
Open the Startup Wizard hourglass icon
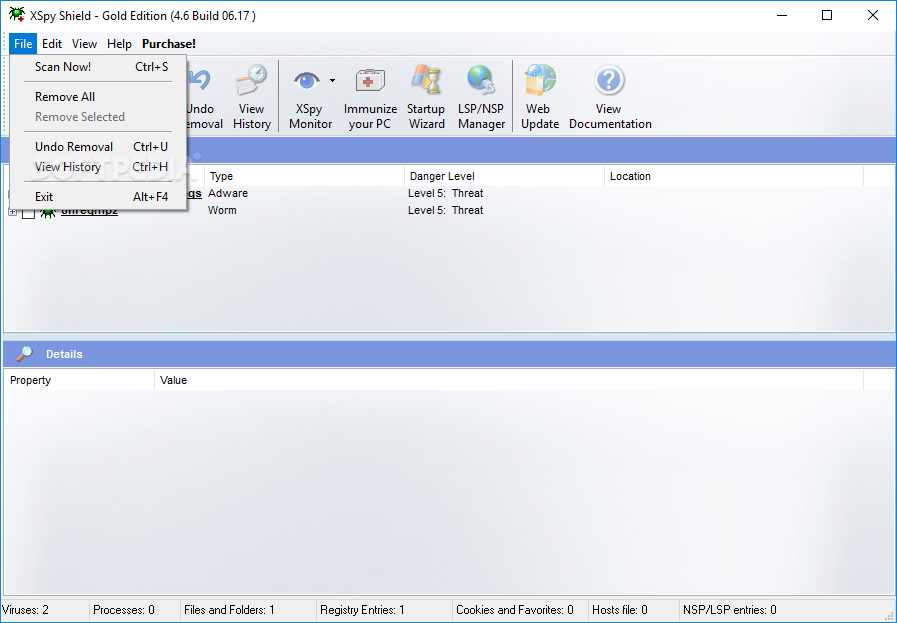pyautogui.click(x=426, y=80)
